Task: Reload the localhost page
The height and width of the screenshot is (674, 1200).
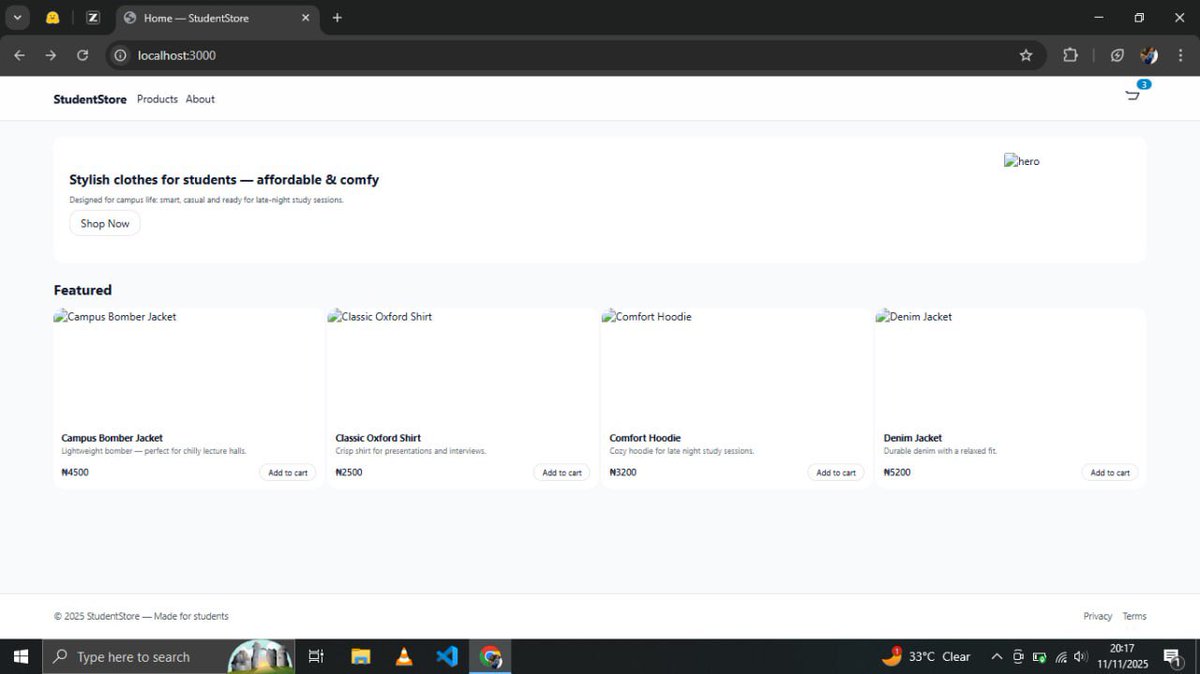Action: [83, 55]
